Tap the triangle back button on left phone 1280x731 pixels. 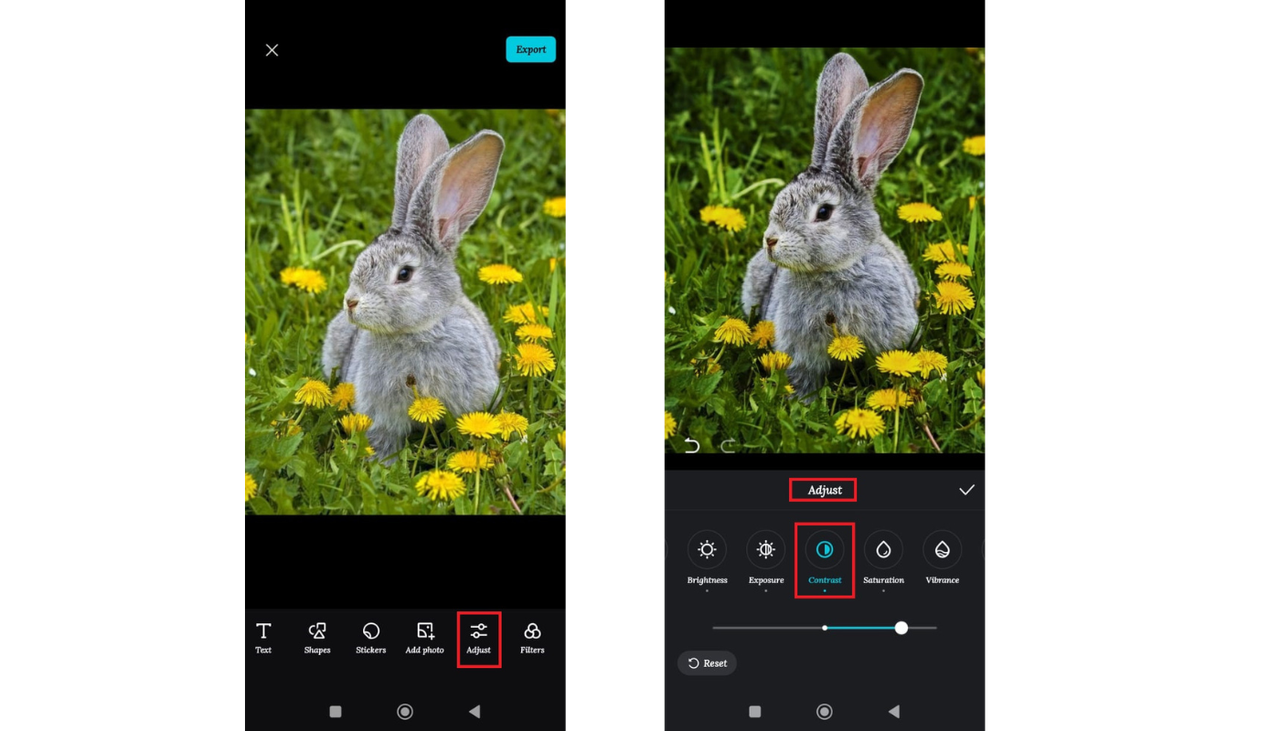tap(475, 712)
